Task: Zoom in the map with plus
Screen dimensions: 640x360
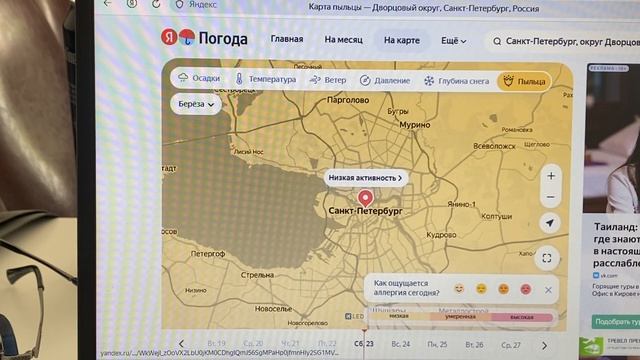Action: [x=551, y=176]
